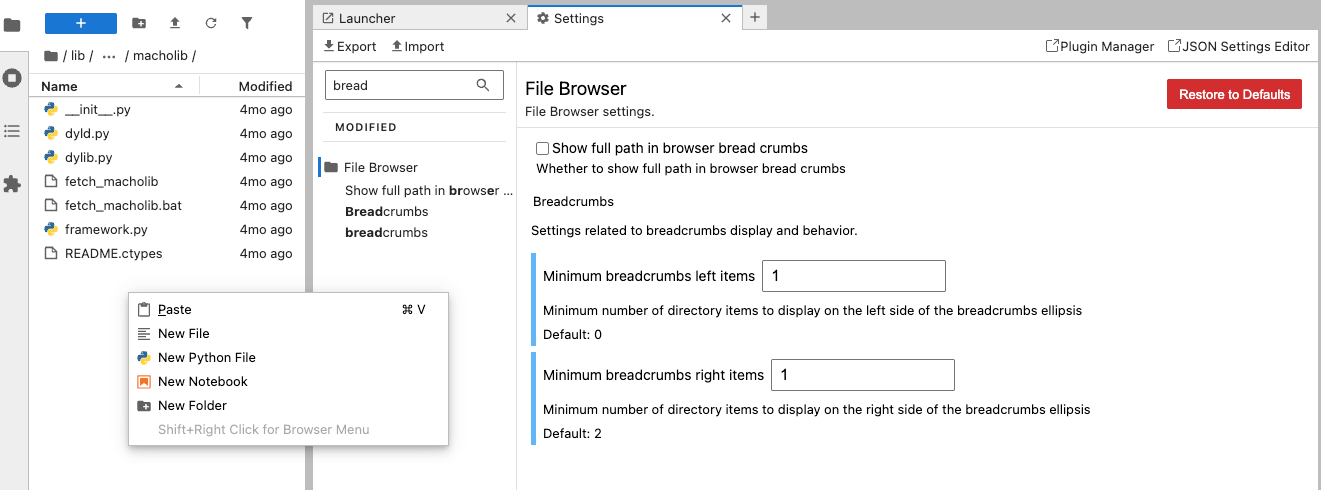Open the JSON Settings Editor
The image size is (1321, 490).
click(1239, 47)
